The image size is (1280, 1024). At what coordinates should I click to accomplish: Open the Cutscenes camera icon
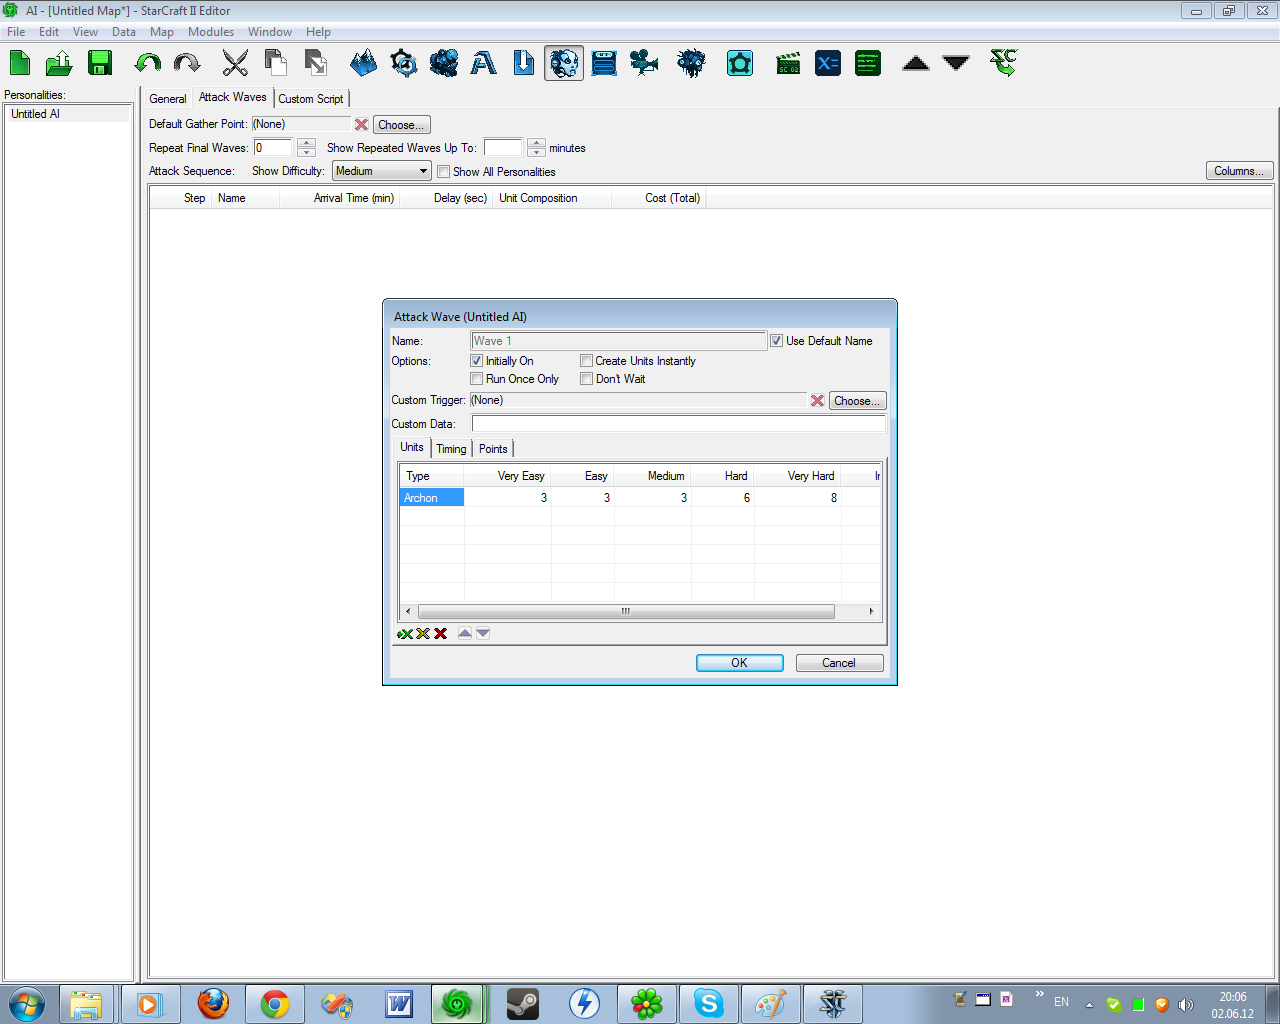(x=644, y=63)
